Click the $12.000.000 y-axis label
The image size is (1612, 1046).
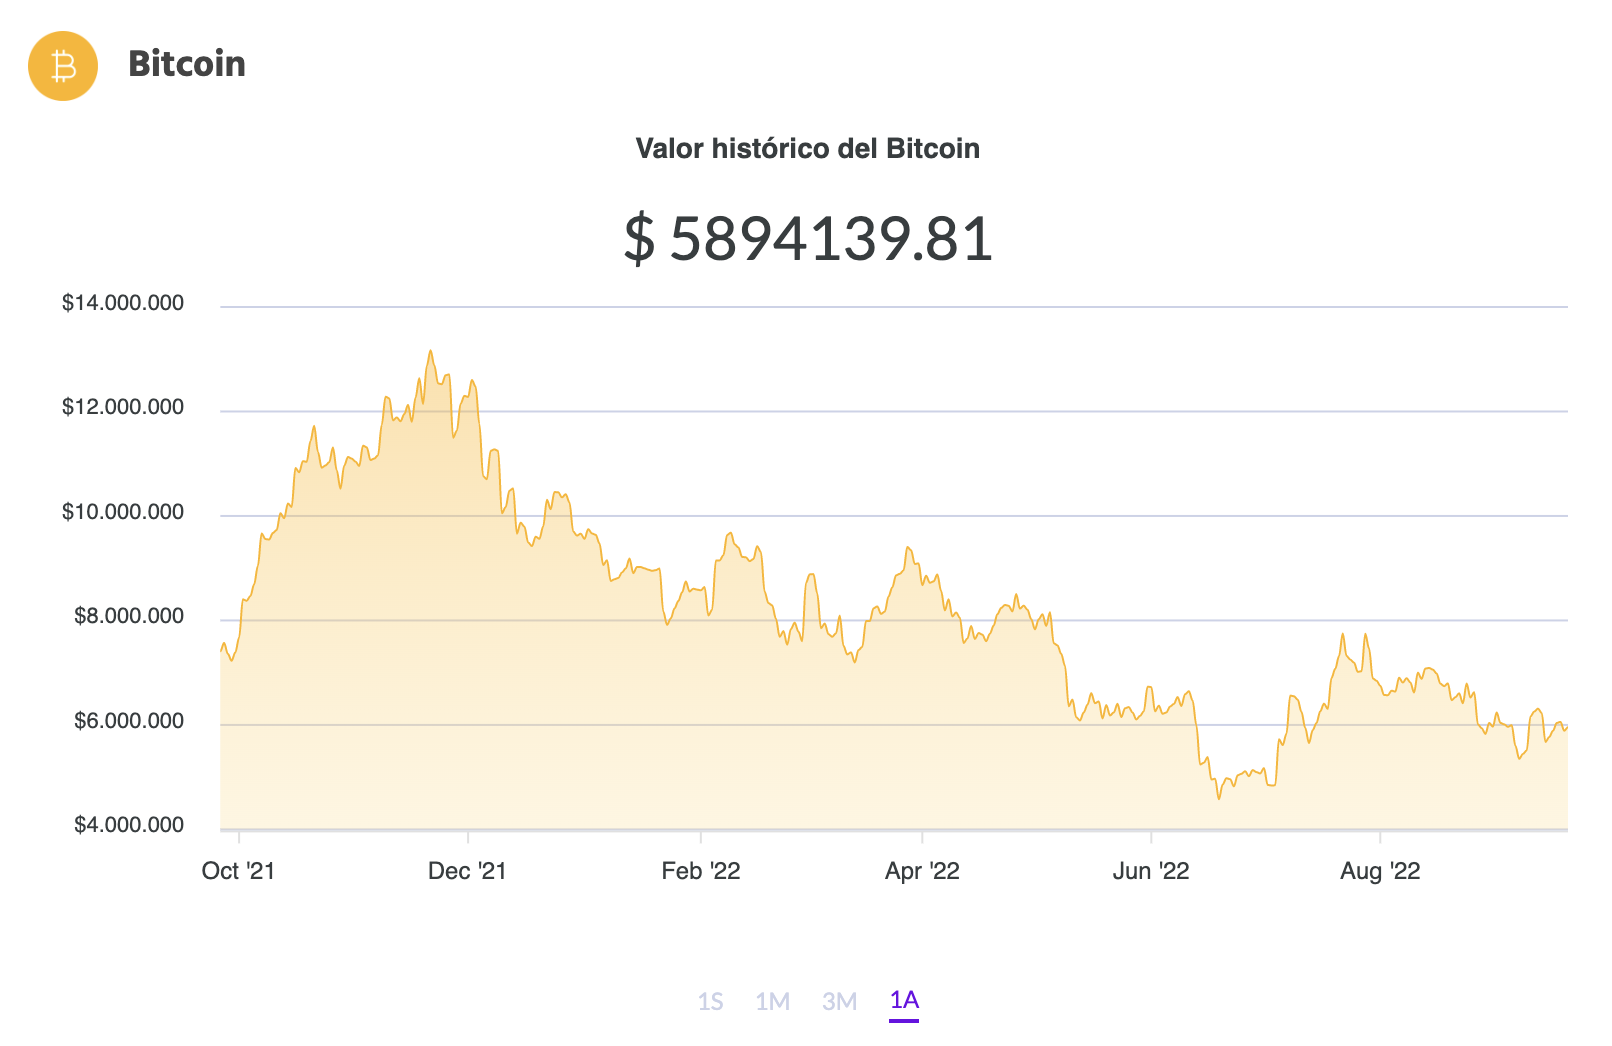[123, 407]
